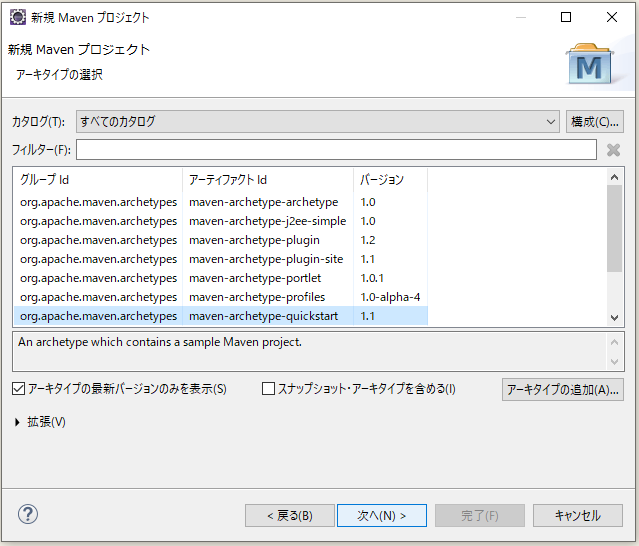639x546 pixels.
Task: Click the 構成(C)... button
Action: (x=595, y=121)
